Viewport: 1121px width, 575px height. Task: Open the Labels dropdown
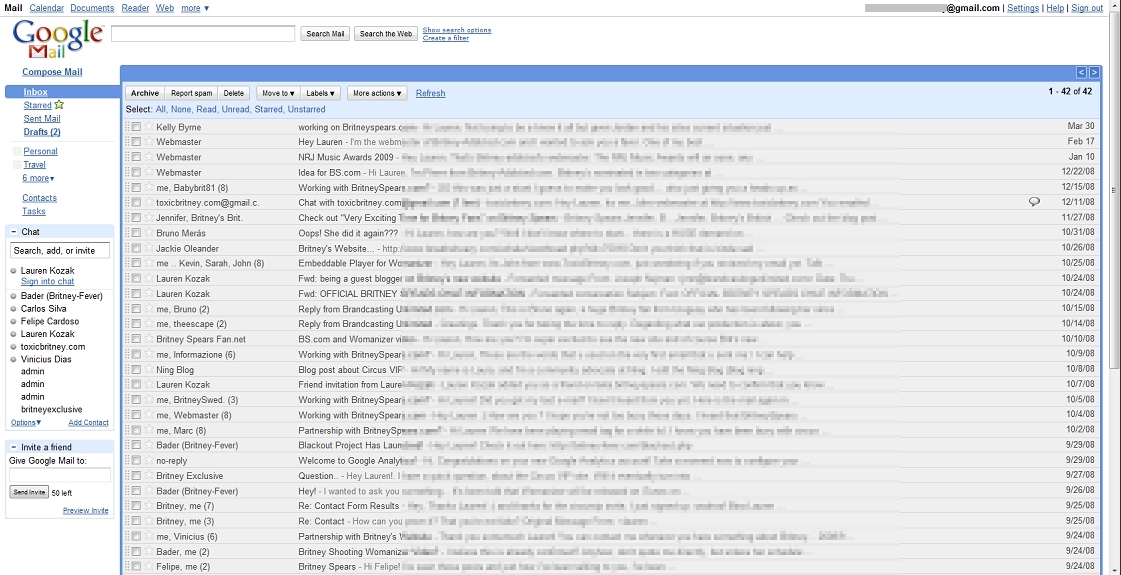320,93
